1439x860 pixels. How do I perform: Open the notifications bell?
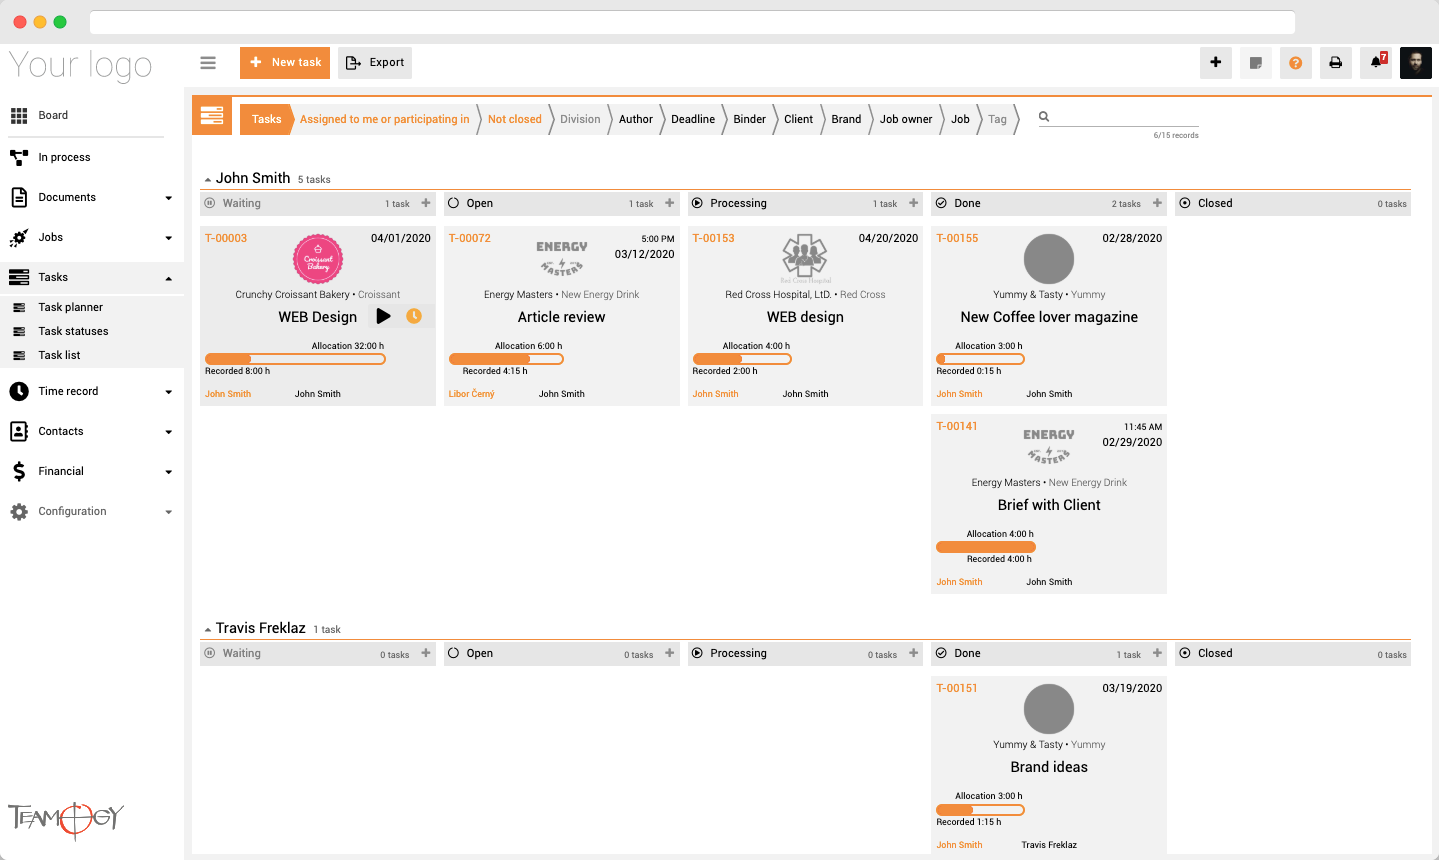(x=1376, y=62)
